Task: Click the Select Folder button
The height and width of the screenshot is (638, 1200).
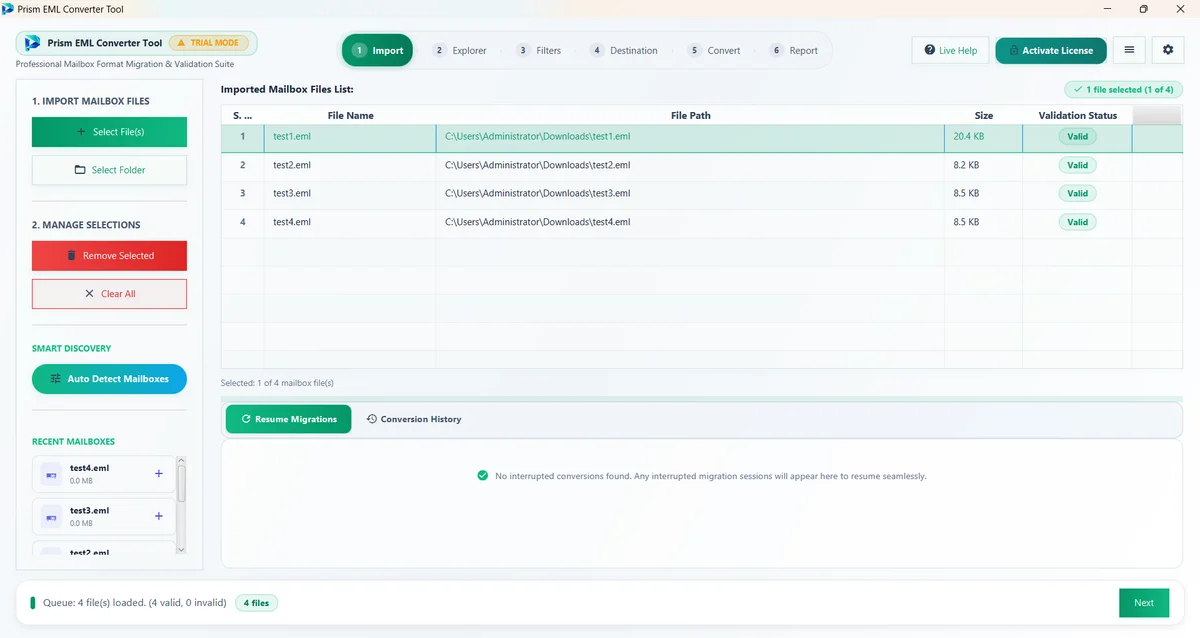Action: 109,170
